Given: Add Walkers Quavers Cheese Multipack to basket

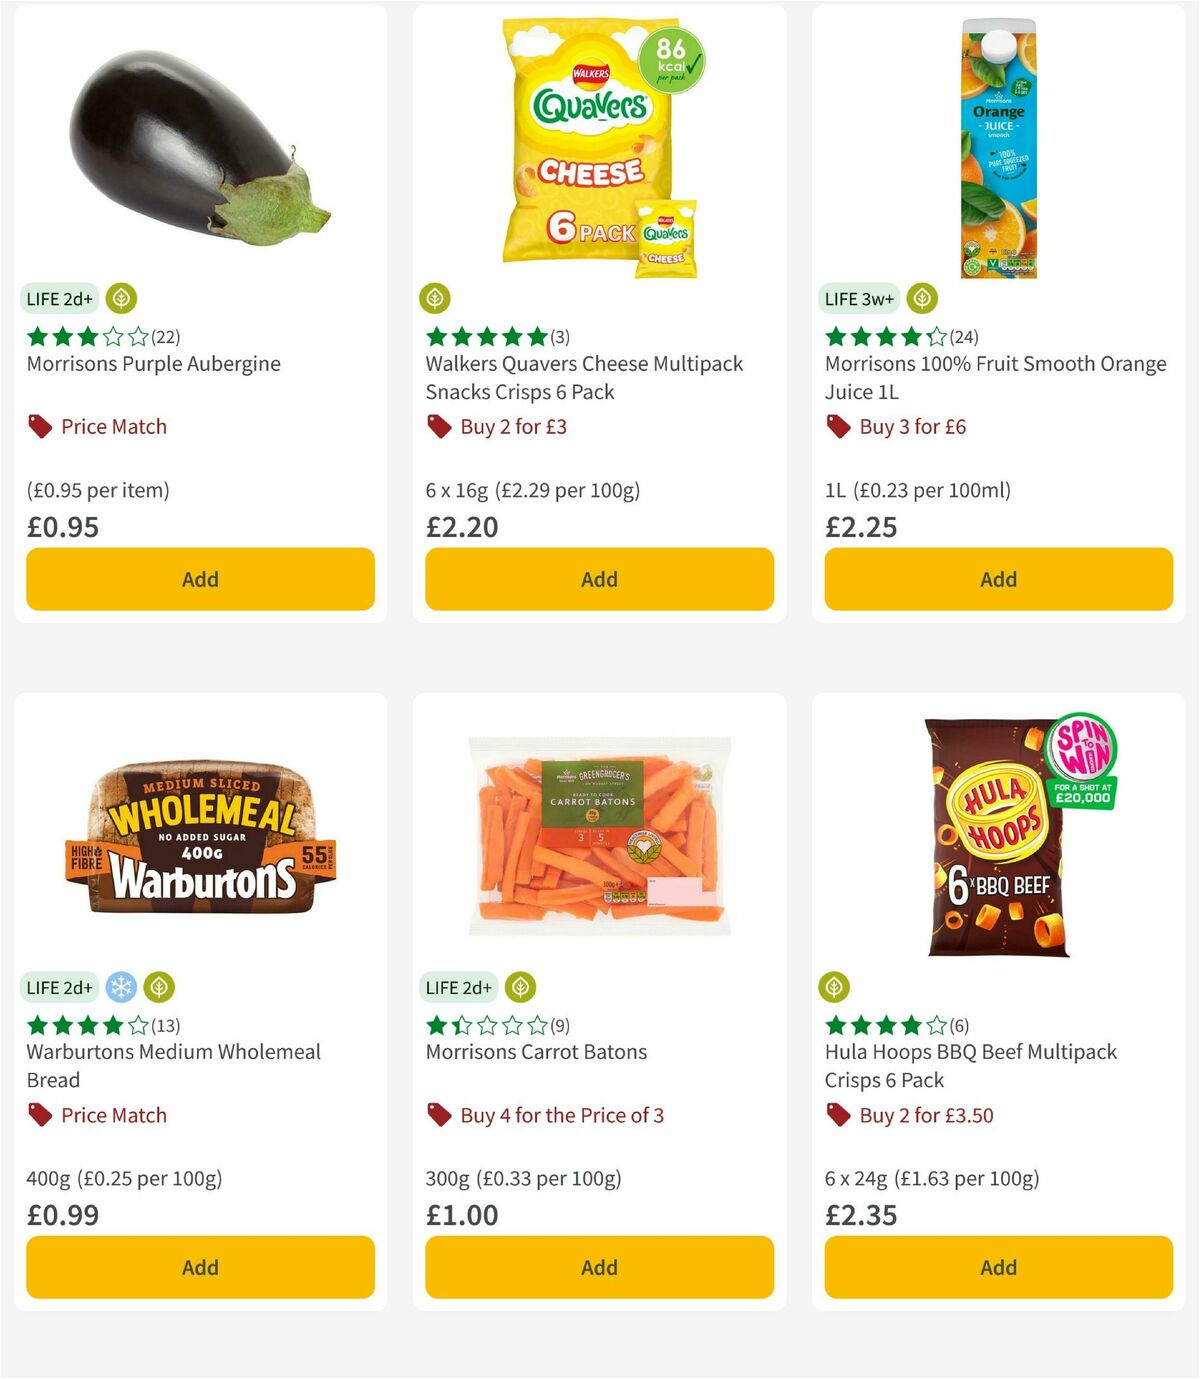Looking at the screenshot, I should (598, 579).
